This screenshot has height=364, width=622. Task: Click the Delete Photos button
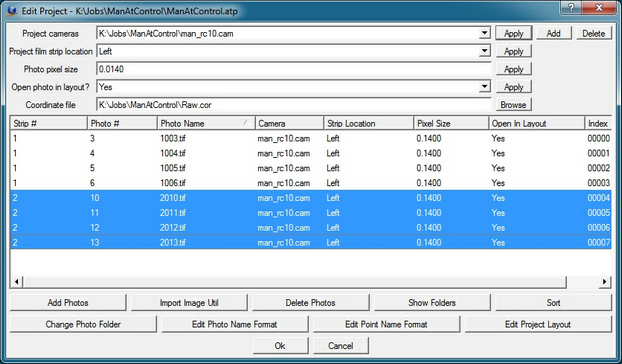(310, 303)
